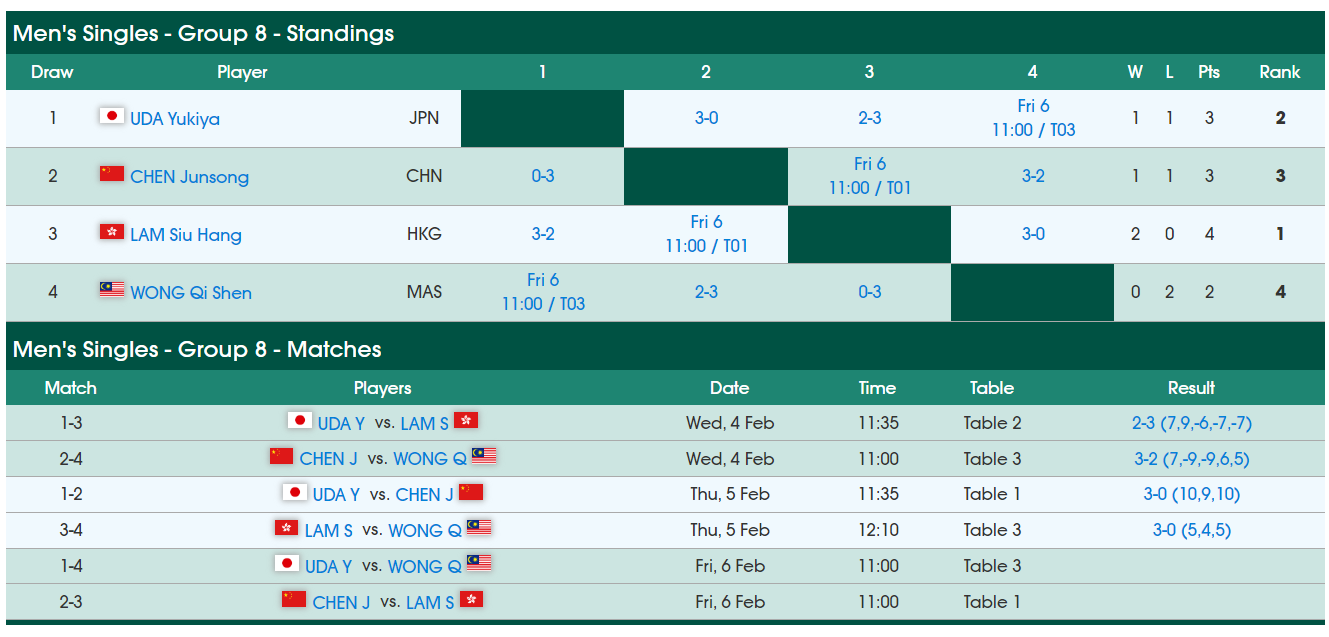Click China flag in match 2-3 row
The height and width of the screenshot is (637, 1329).
click(x=294, y=600)
